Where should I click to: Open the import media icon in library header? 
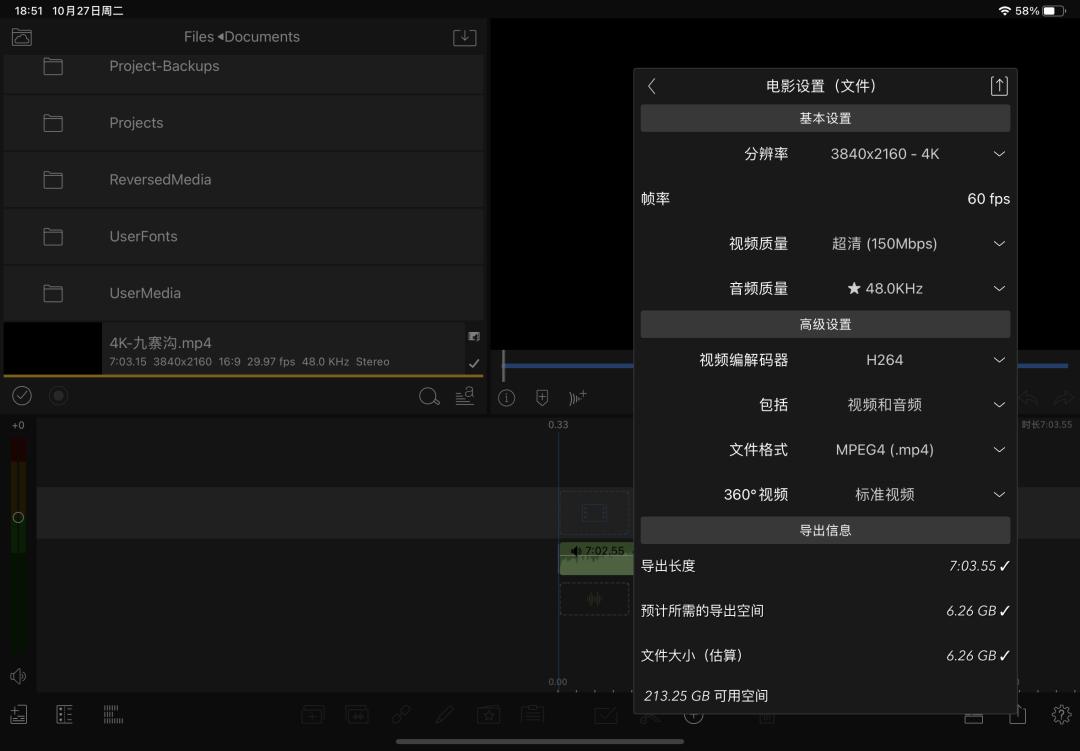click(464, 37)
